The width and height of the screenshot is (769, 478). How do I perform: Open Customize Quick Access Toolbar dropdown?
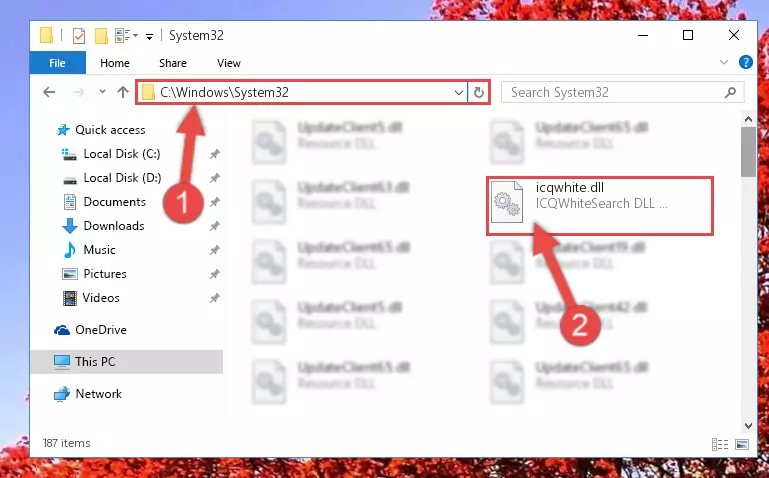[149, 36]
